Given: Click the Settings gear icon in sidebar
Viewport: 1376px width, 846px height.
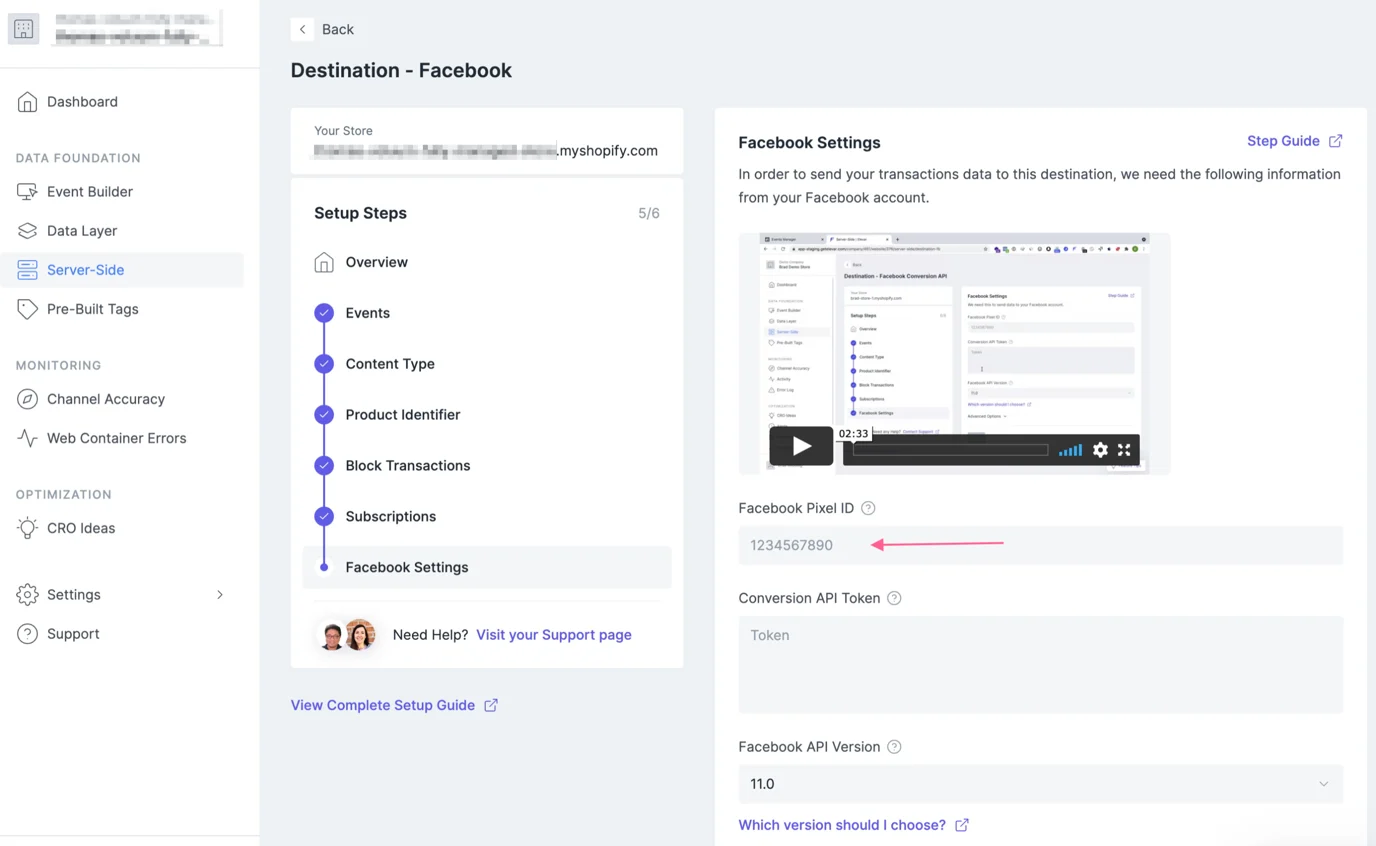Looking at the screenshot, I should [27, 594].
